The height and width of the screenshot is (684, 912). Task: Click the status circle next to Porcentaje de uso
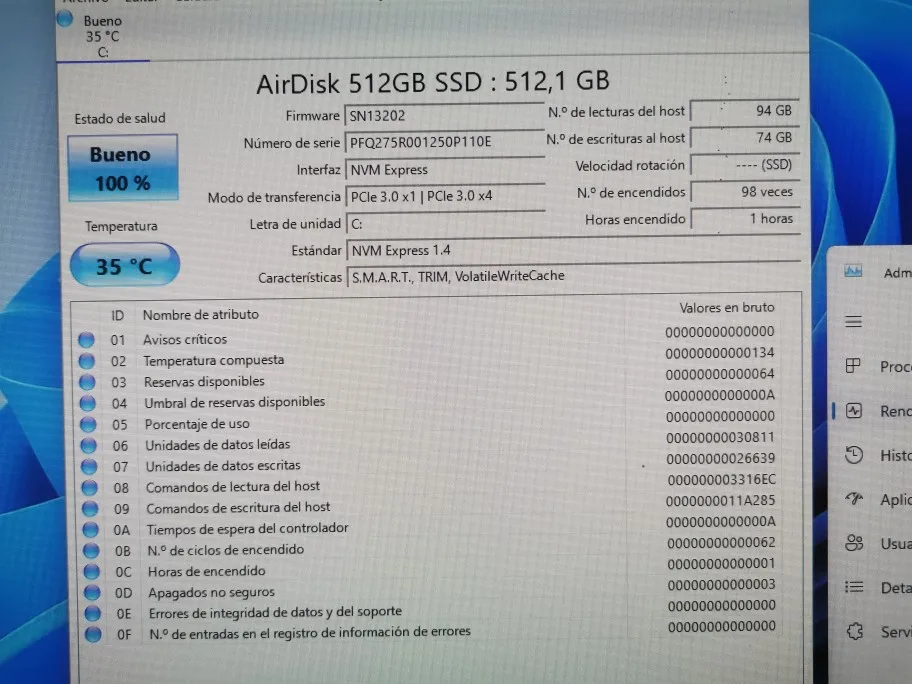click(87, 424)
